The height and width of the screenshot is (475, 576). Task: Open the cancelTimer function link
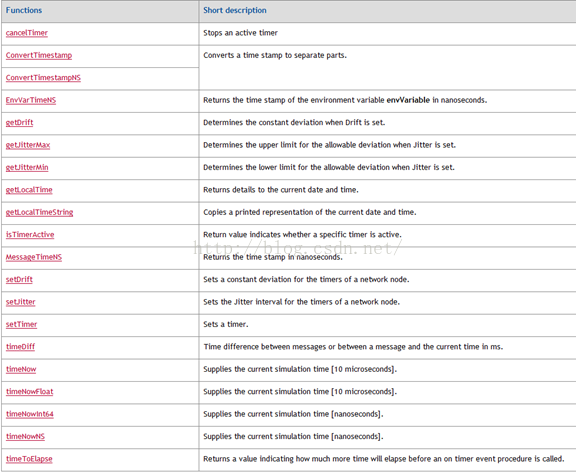[27, 33]
